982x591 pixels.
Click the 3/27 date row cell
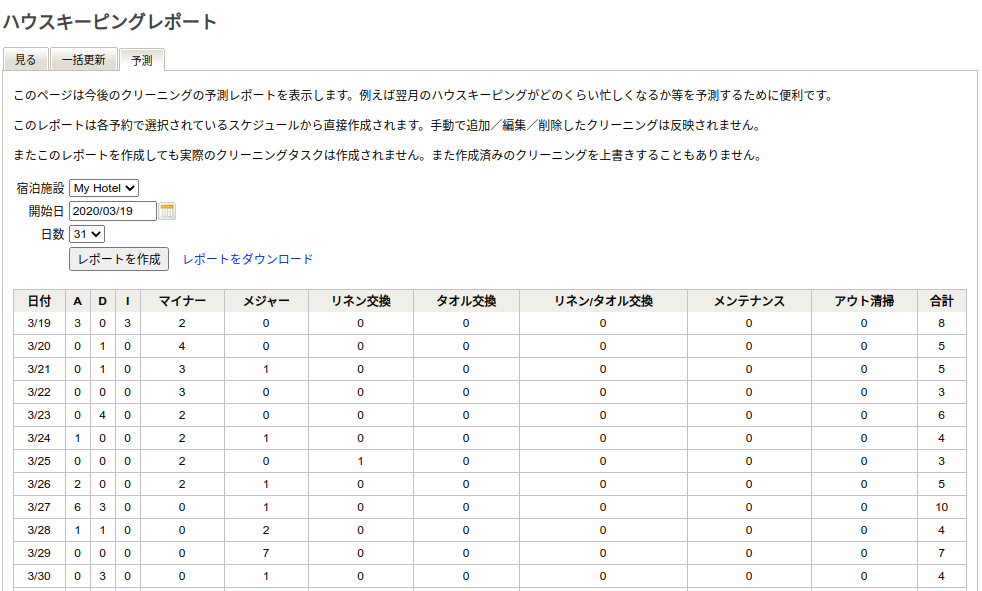[x=40, y=507]
